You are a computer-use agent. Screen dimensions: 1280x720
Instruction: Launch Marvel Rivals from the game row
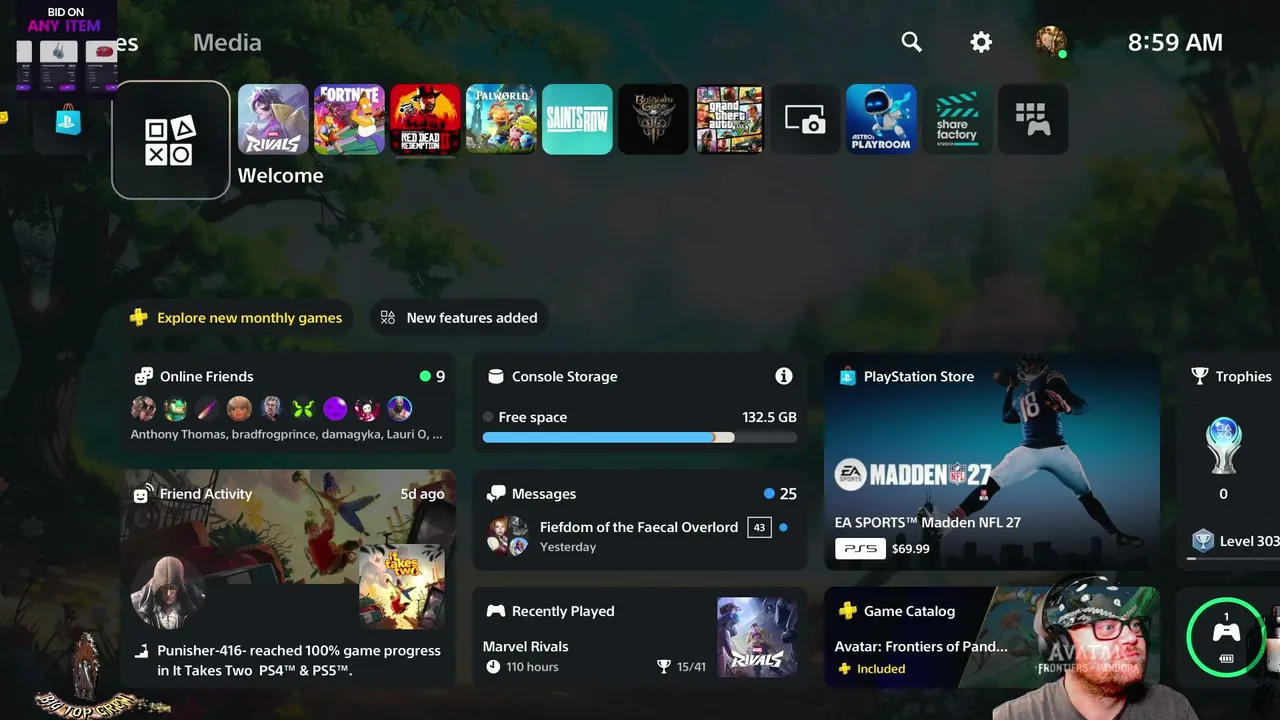click(x=273, y=119)
